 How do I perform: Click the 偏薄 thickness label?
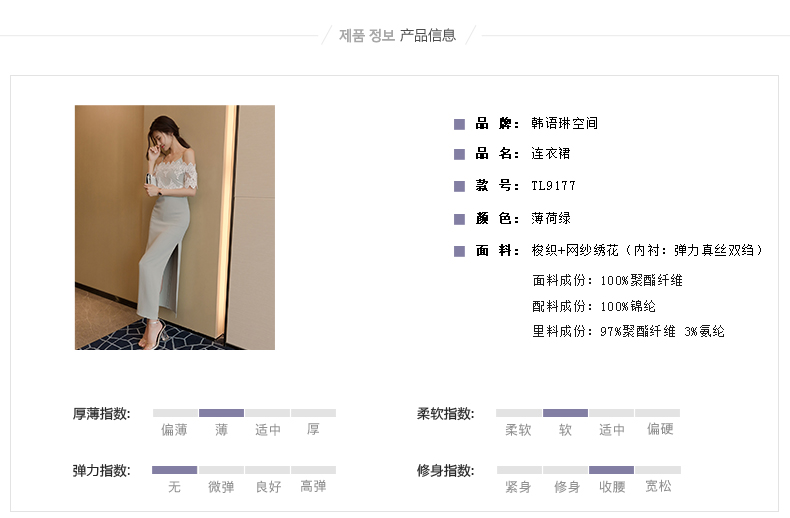tap(174, 430)
